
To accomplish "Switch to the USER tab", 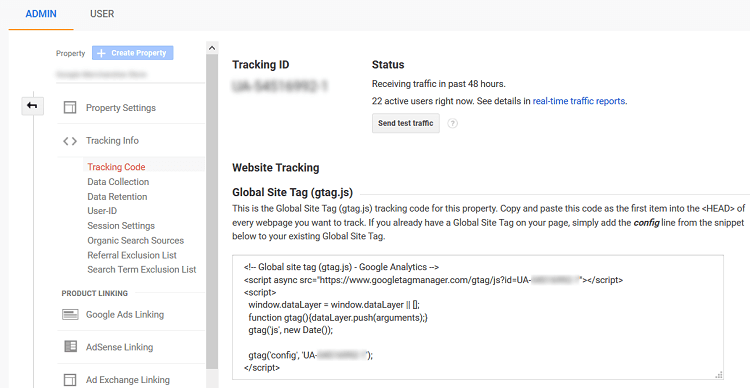I will [102, 14].
